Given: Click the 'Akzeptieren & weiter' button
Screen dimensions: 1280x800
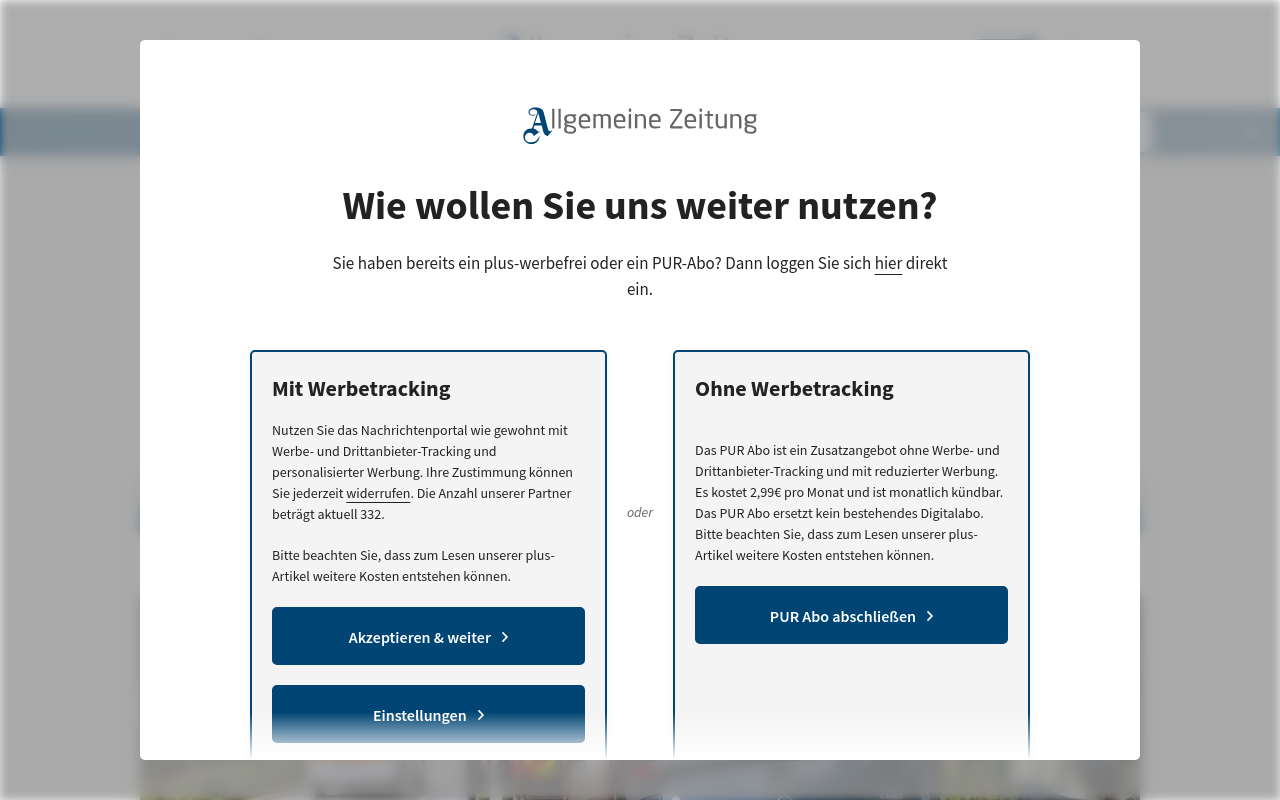Looking at the screenshot, I should 428,636.
